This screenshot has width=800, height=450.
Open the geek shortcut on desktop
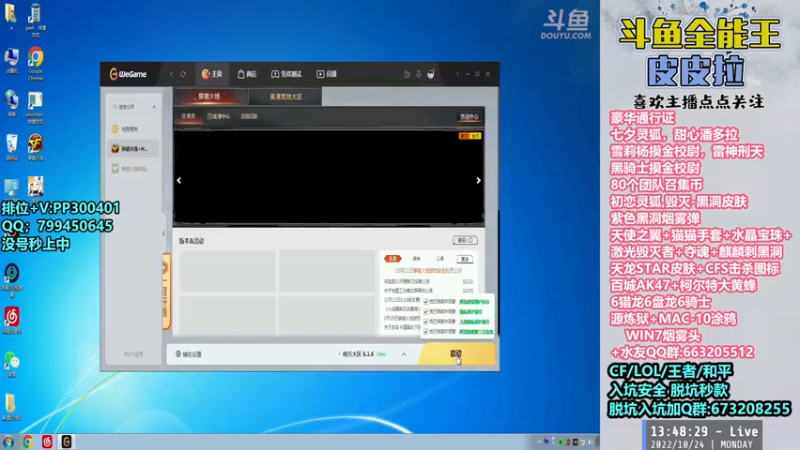coord(35,20)
